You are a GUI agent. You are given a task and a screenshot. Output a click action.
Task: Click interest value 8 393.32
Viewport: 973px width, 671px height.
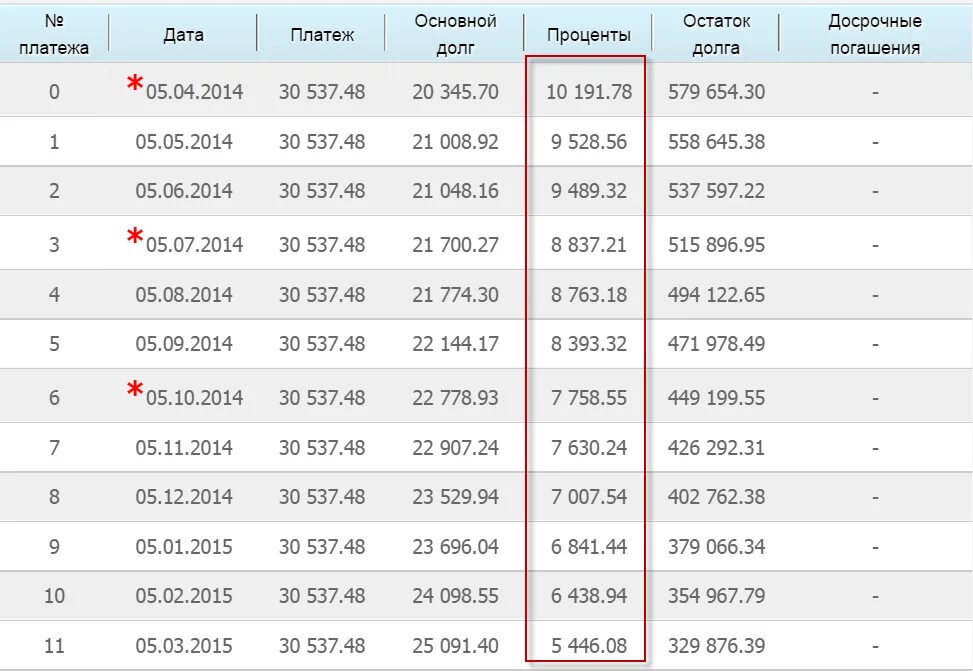click(x=589, y=343)
